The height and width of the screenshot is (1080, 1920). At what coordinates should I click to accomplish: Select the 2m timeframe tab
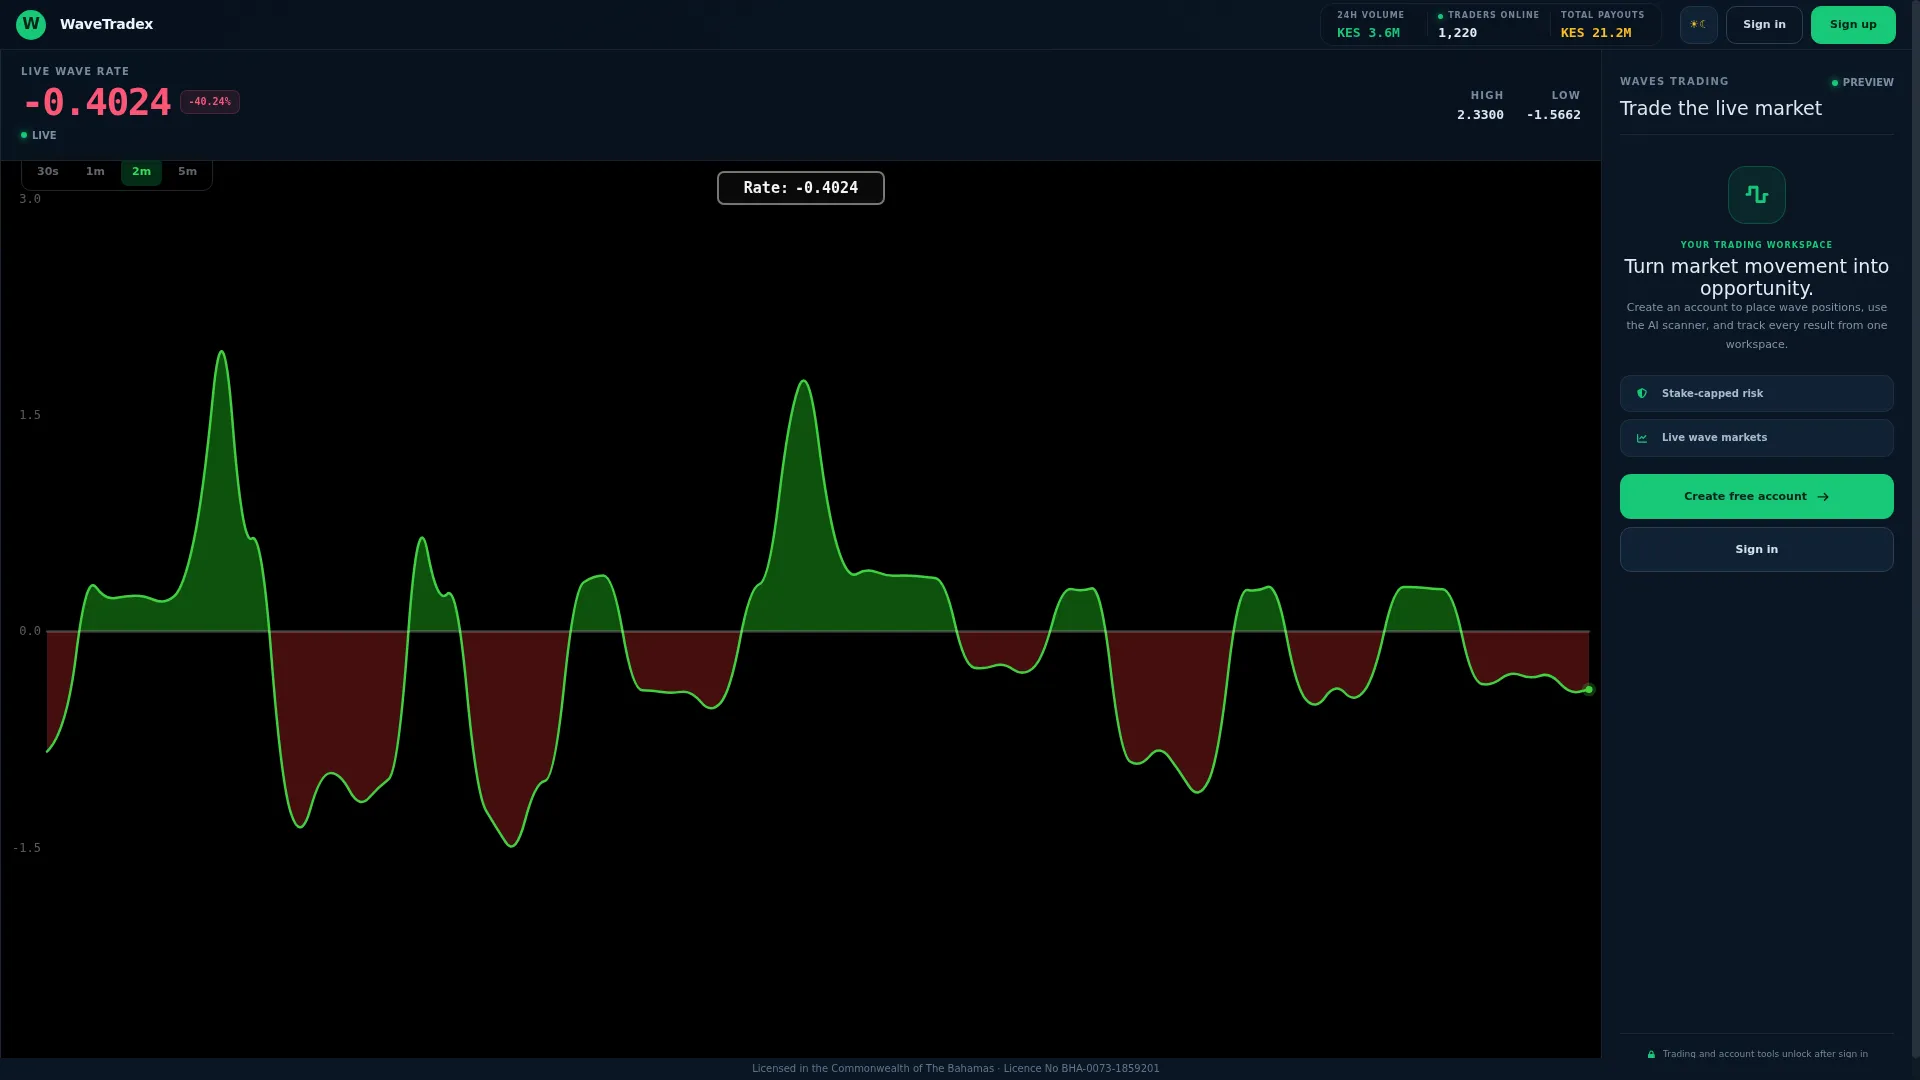point(141,172)
